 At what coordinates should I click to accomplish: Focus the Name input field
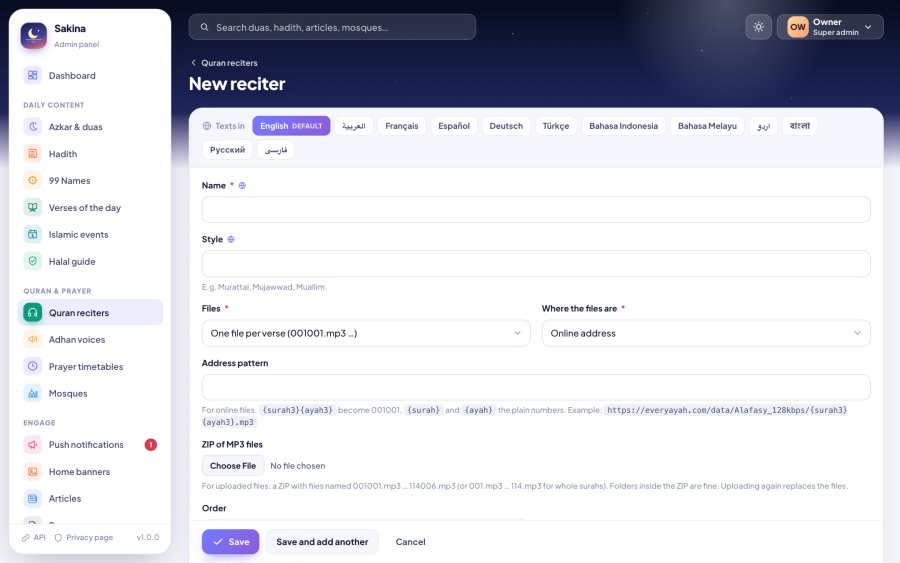pyautogui.click(x=536, y=209)
